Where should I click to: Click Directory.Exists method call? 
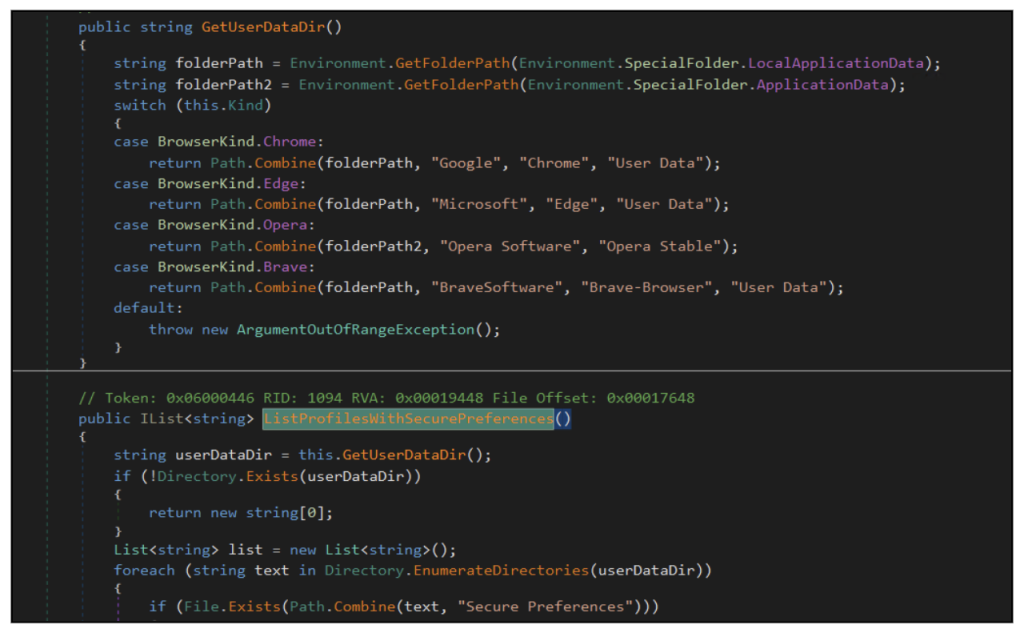(228, 477)
